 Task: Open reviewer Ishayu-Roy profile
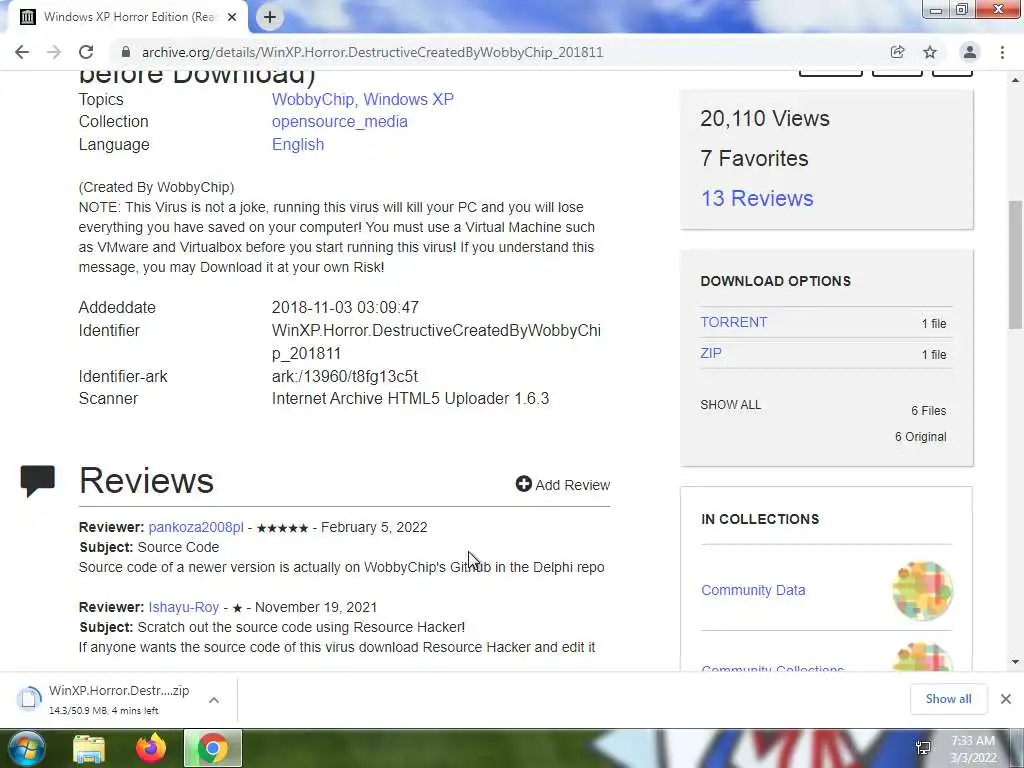coord(184,607)
